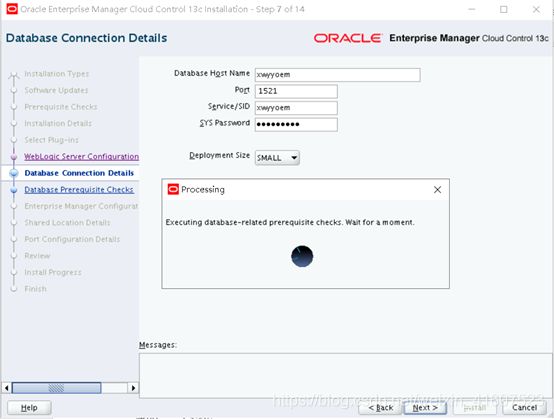
Task: Click the Cancel button
Action: click(524, 408)
